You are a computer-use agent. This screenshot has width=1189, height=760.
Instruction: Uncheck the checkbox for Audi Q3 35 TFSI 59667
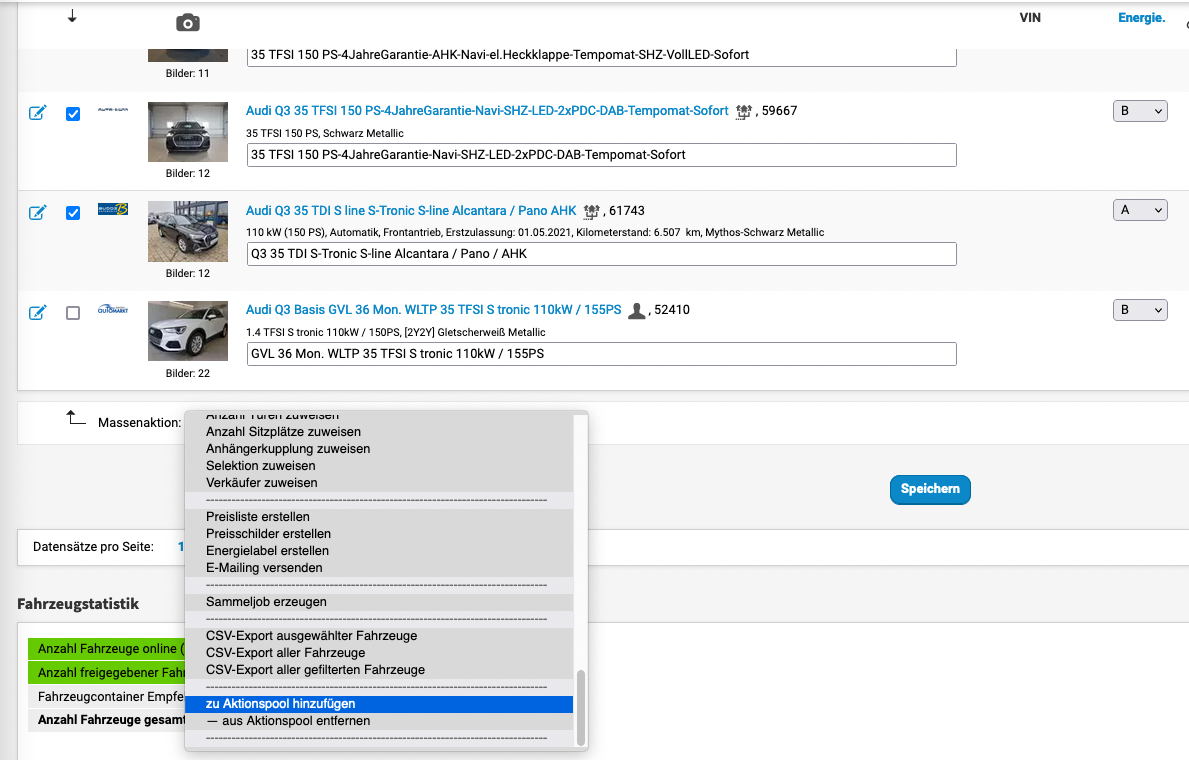coord(73,114)
